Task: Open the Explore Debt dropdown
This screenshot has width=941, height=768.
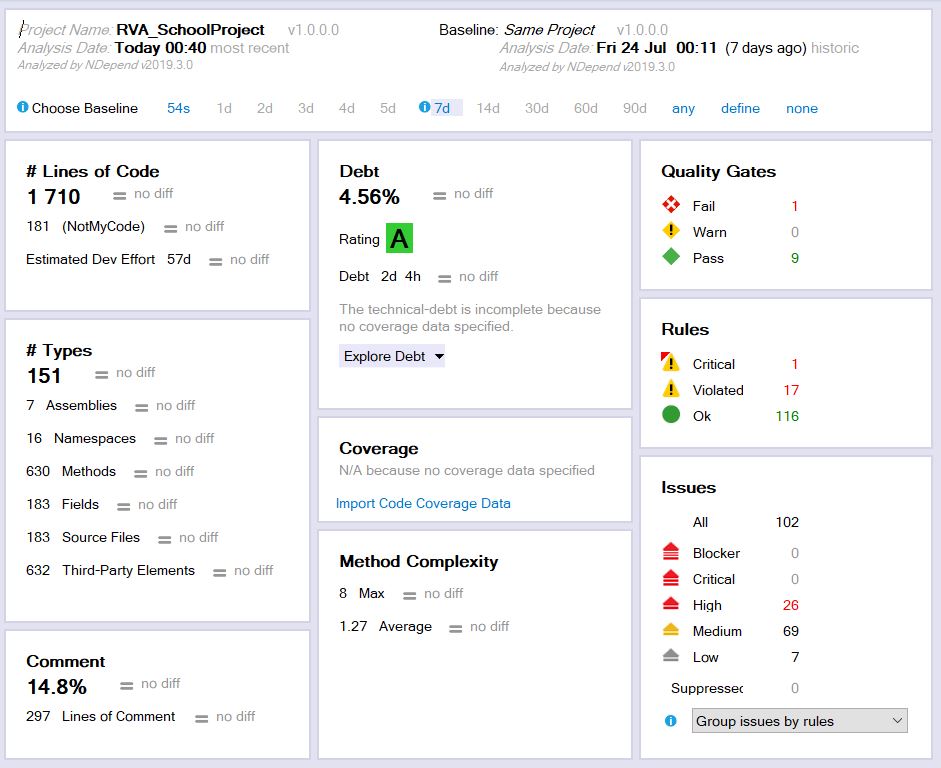Action: pyautogui.click(x=391, y=356)
